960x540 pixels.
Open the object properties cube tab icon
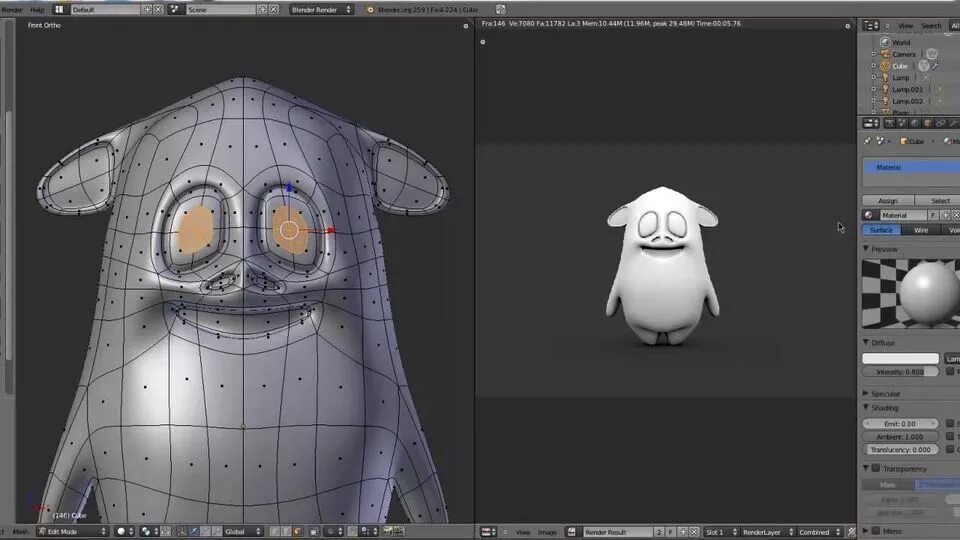click(928, 124)
